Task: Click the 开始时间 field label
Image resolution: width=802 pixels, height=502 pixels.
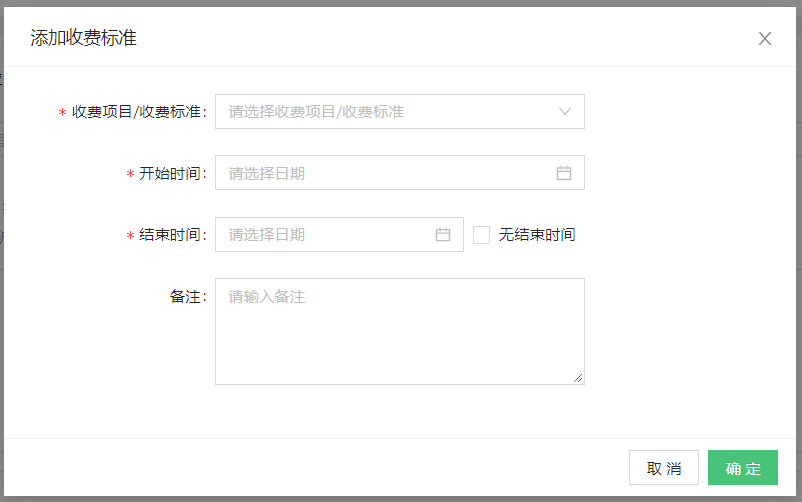Action: (x=172, y=174)
